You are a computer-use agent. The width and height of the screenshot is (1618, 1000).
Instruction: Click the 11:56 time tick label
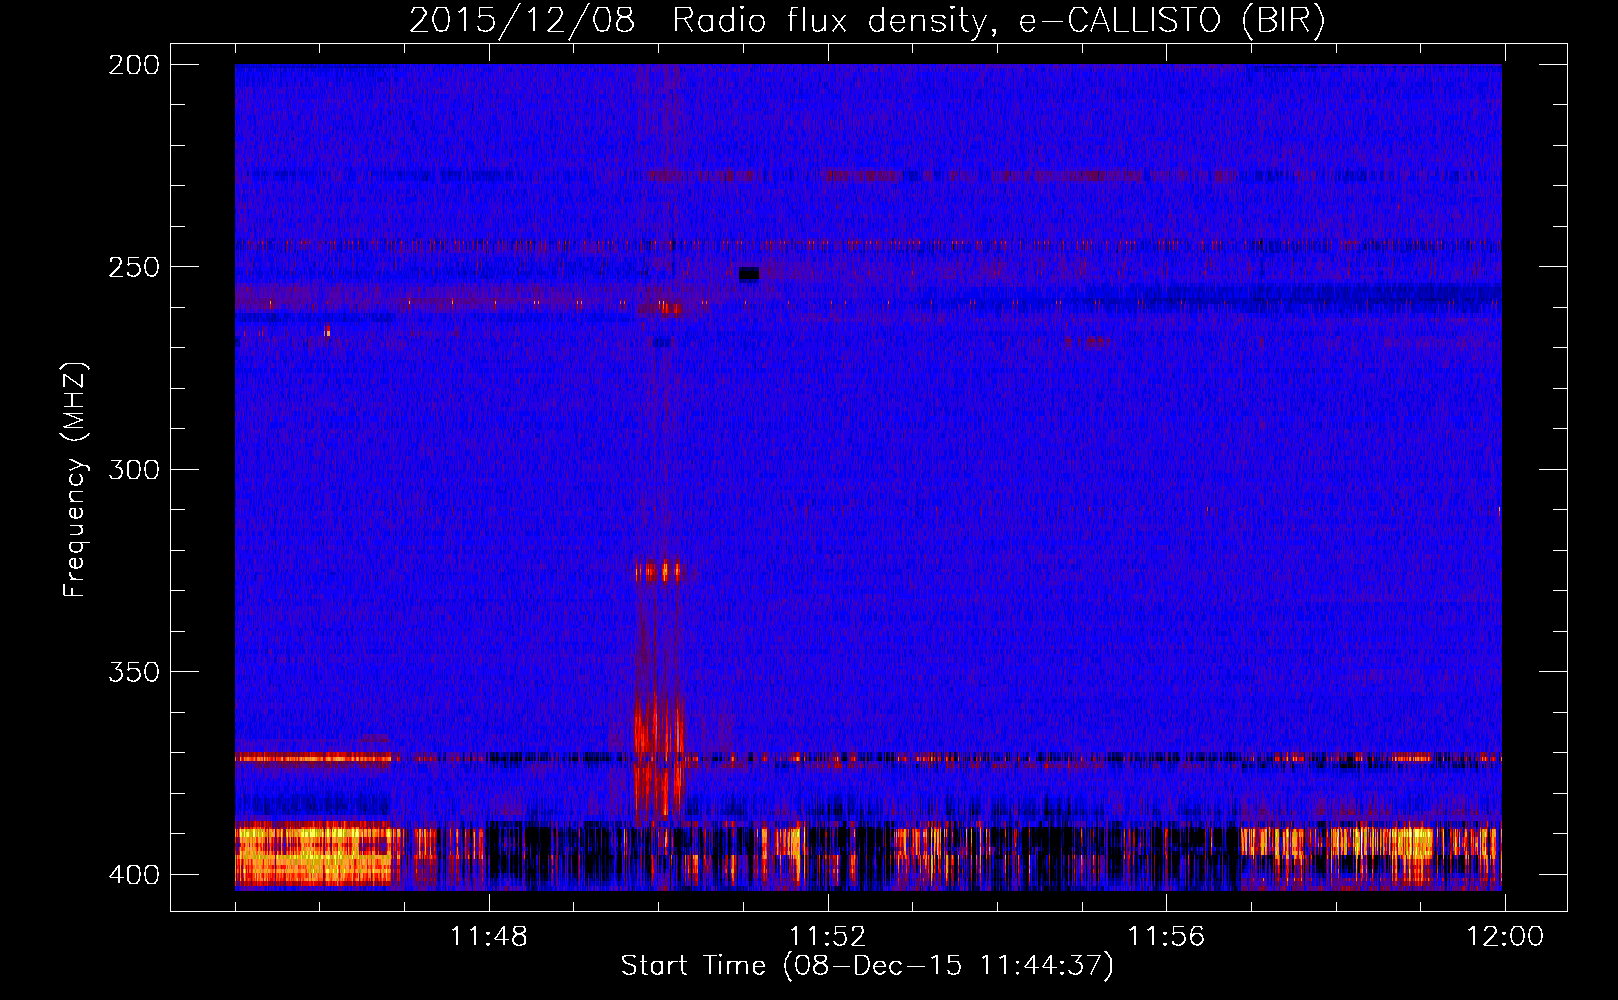point(1166,937)
